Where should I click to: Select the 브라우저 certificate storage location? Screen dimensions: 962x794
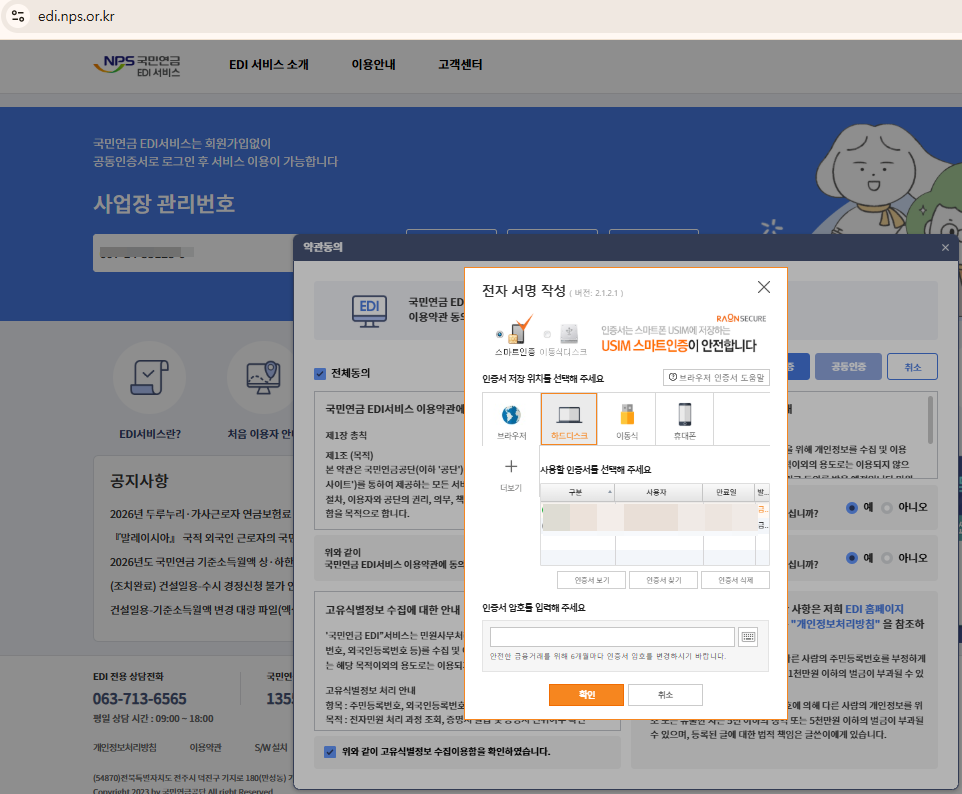(511, 420)
